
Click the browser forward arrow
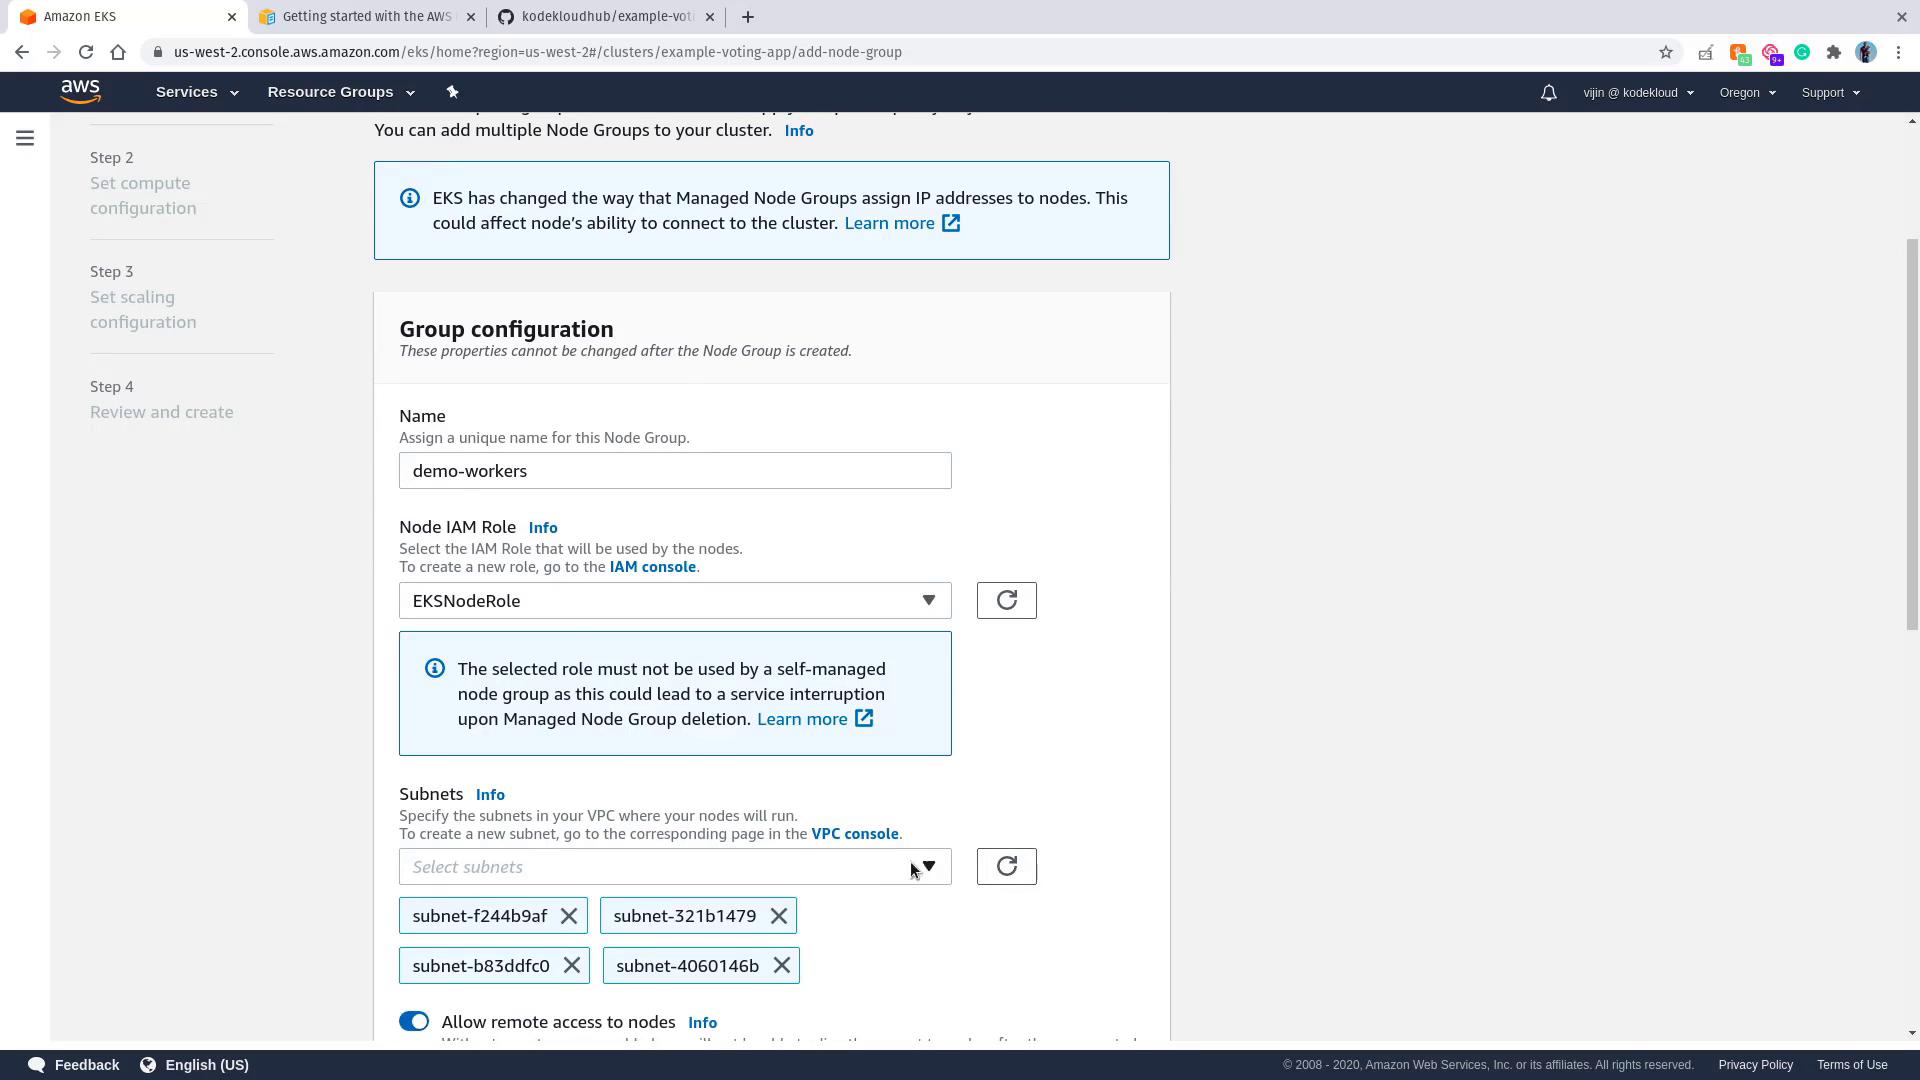[54, 52]
